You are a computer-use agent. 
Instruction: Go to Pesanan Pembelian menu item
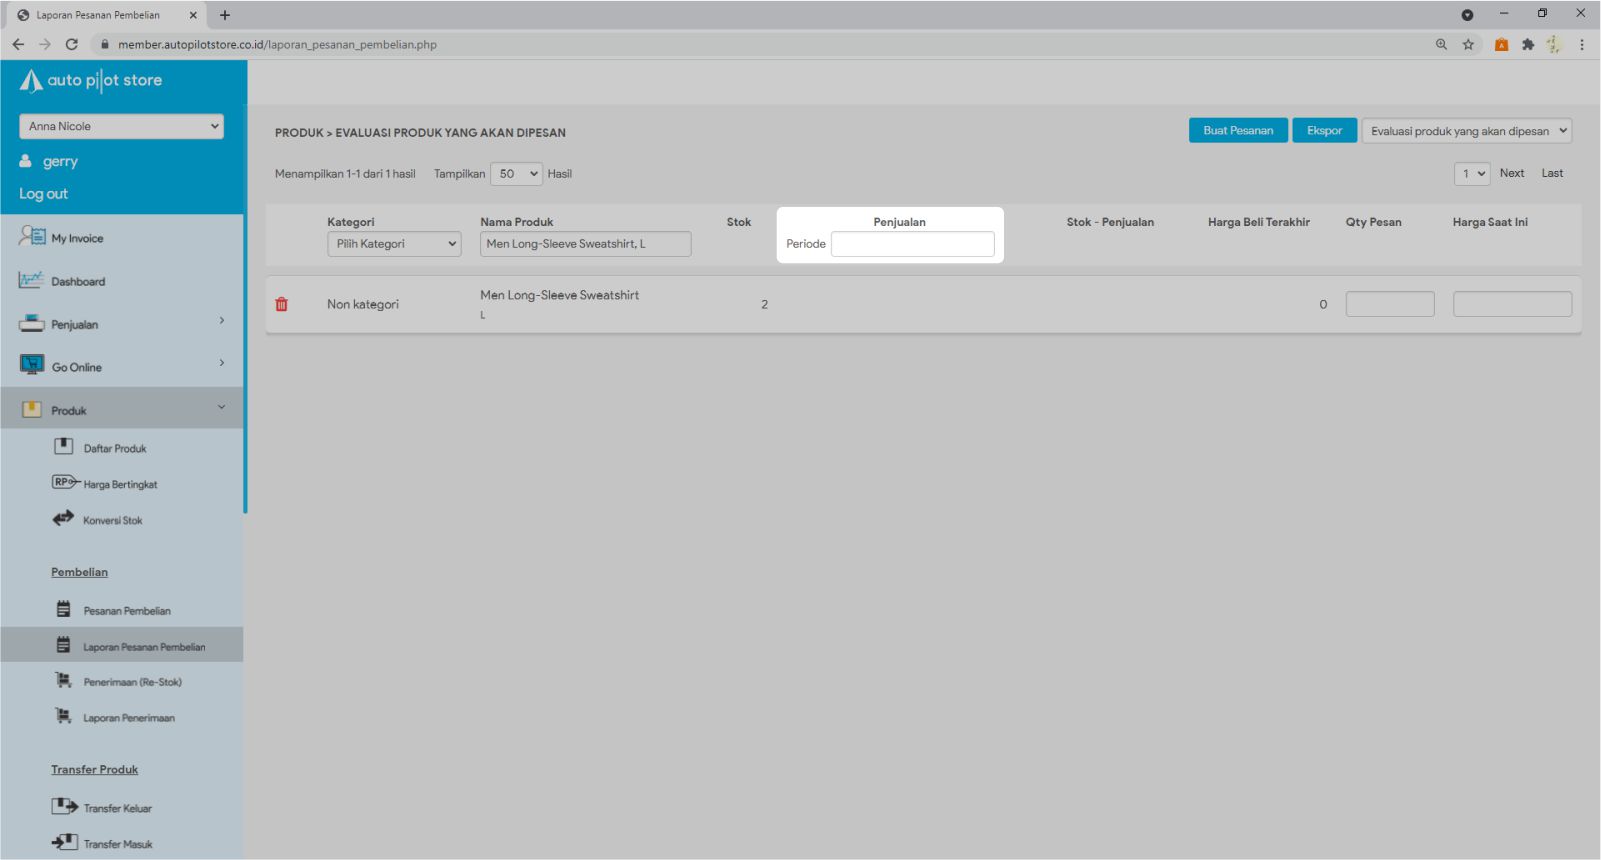[127, 611]
